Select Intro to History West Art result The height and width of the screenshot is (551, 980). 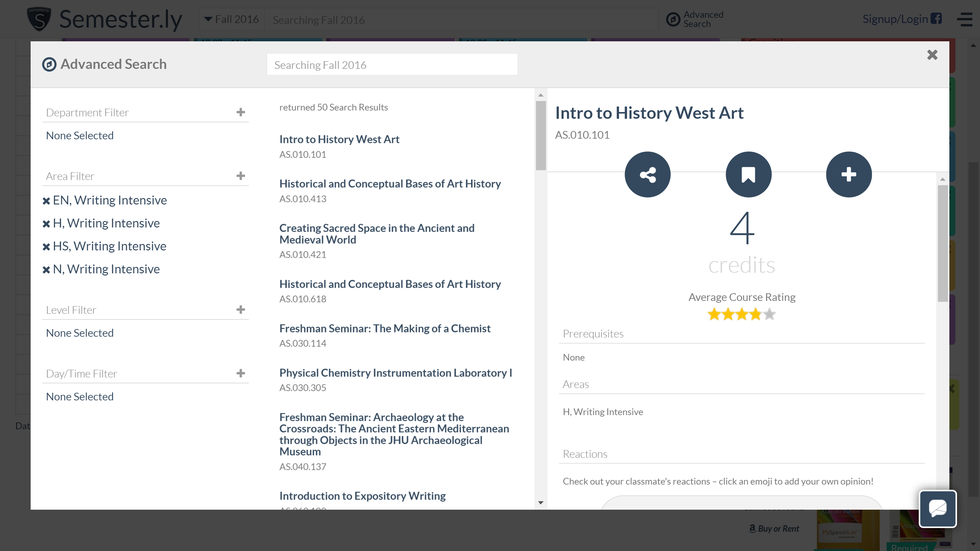(x=339, y=140)
